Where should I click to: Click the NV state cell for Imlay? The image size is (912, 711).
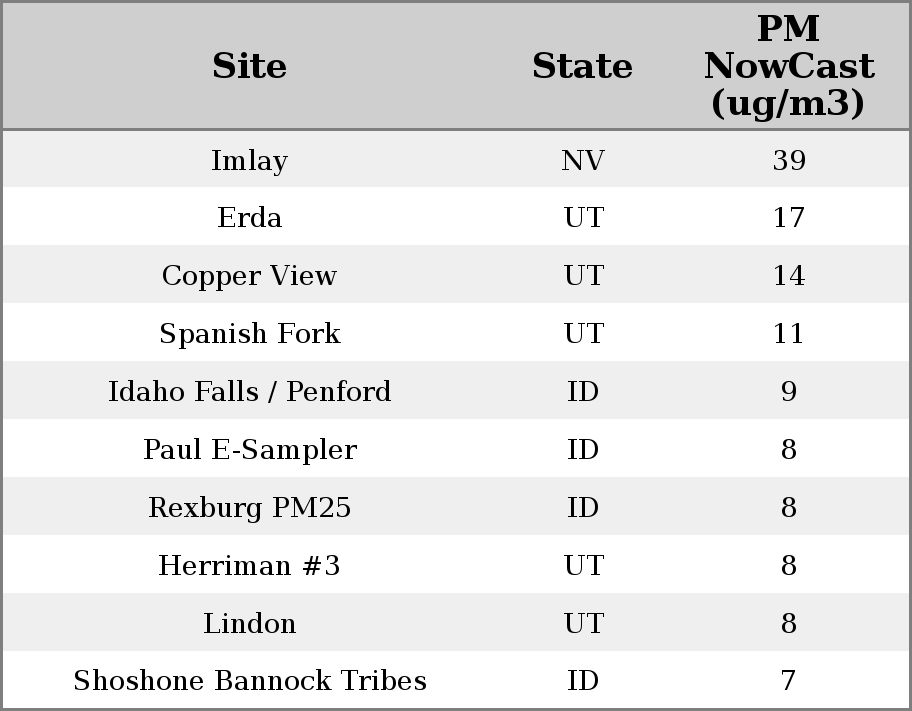pos(582,160)
